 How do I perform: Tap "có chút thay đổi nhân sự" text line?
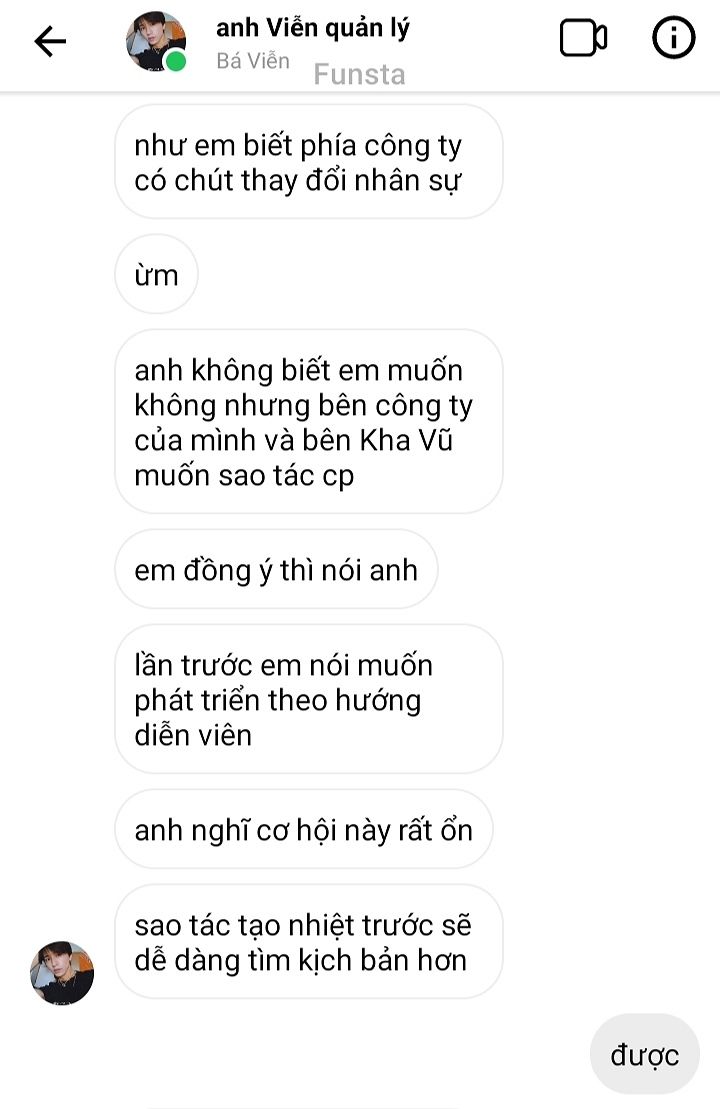point(297,180)
